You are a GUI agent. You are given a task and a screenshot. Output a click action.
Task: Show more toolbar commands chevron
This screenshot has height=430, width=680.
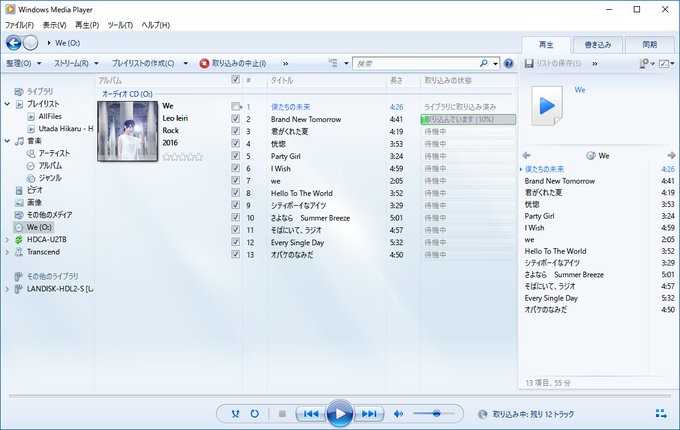pos(285,64)
